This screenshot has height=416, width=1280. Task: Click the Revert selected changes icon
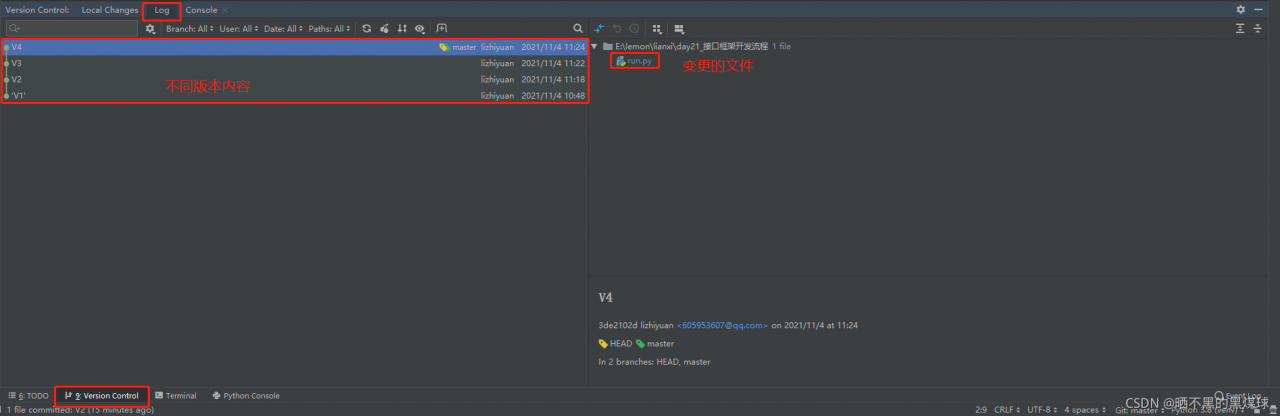click(x=617, y=29)
